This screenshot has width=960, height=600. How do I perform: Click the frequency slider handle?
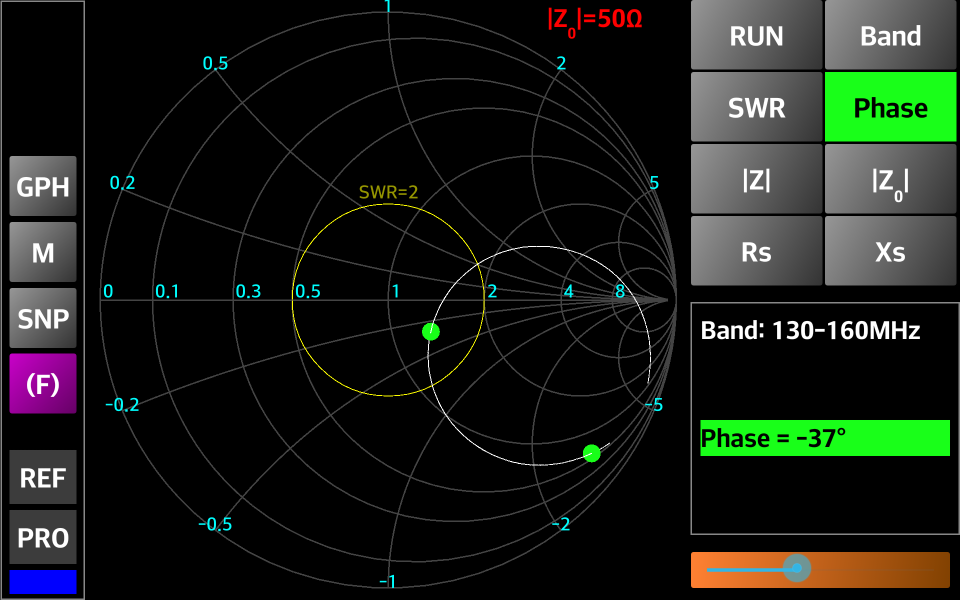click(x=797, y=569)
